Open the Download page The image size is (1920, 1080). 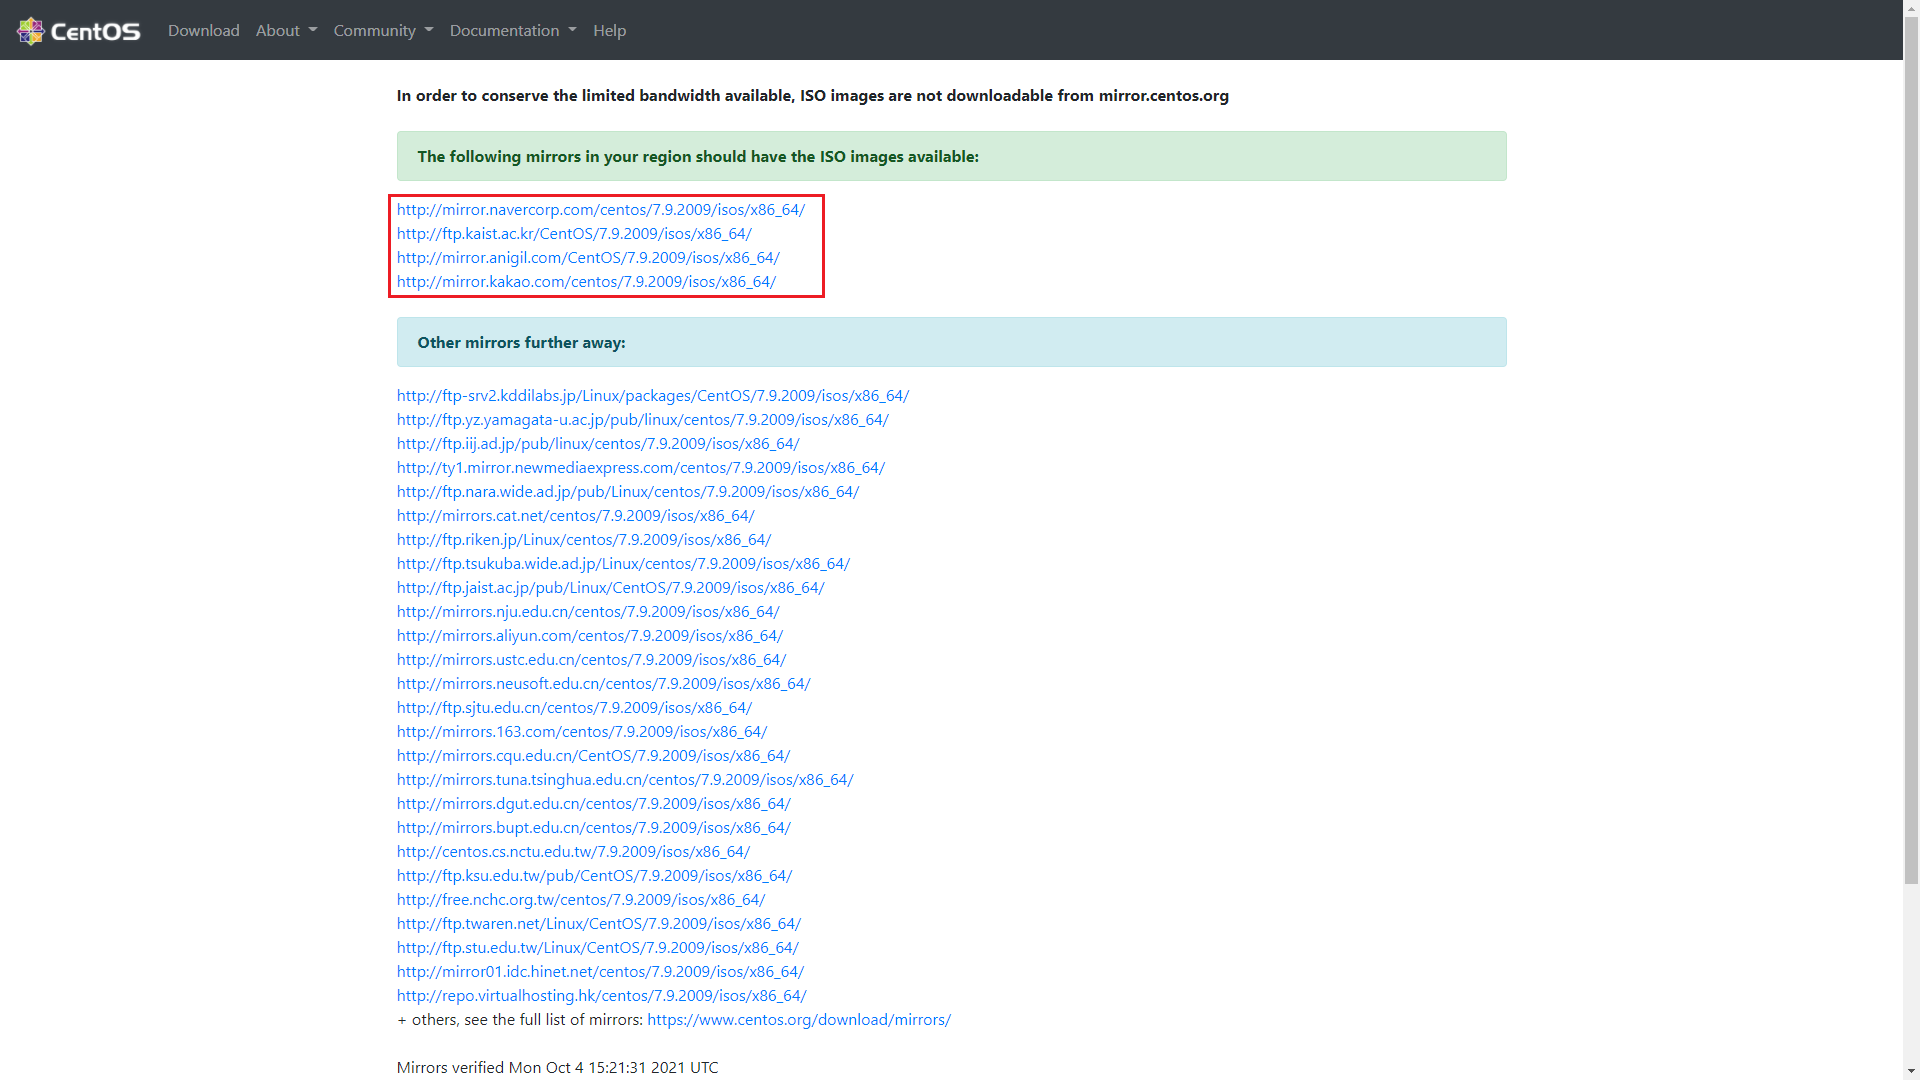click(203, 30)
